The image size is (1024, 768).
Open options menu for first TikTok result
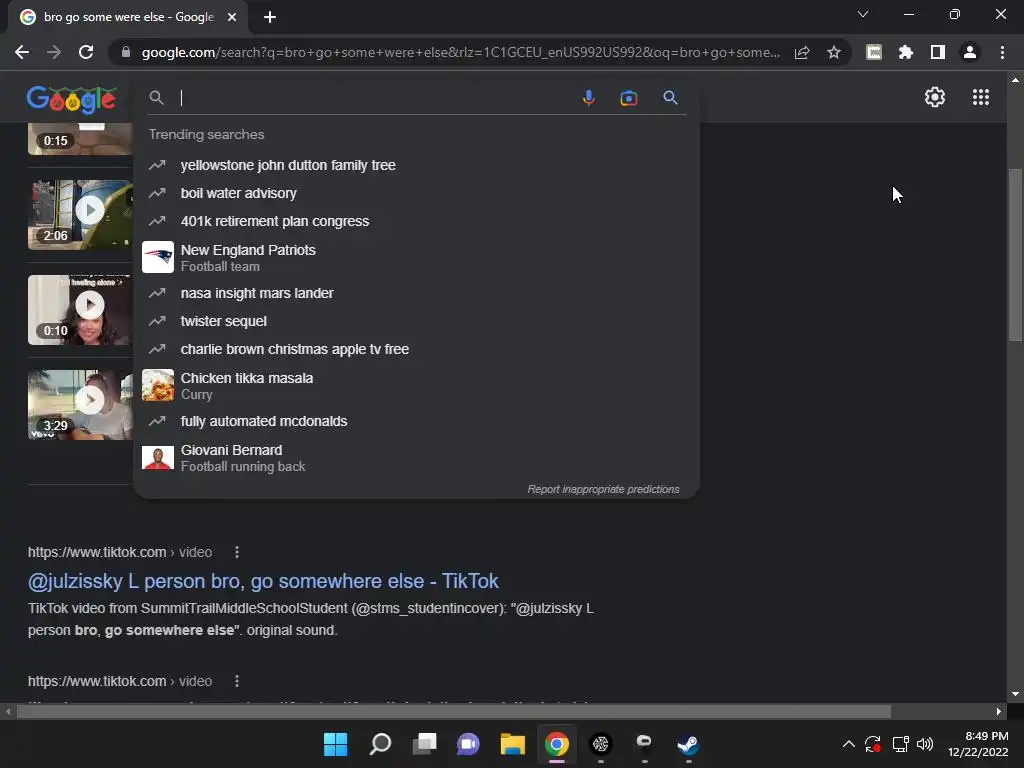[x=236, y=552]
